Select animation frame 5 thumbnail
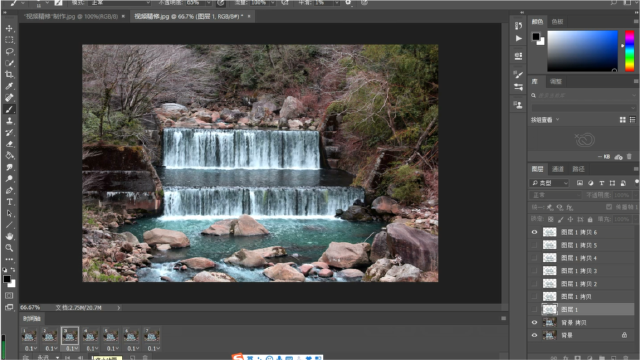The image size is (640, 360). pyautogui.click(x=111, y=336)
